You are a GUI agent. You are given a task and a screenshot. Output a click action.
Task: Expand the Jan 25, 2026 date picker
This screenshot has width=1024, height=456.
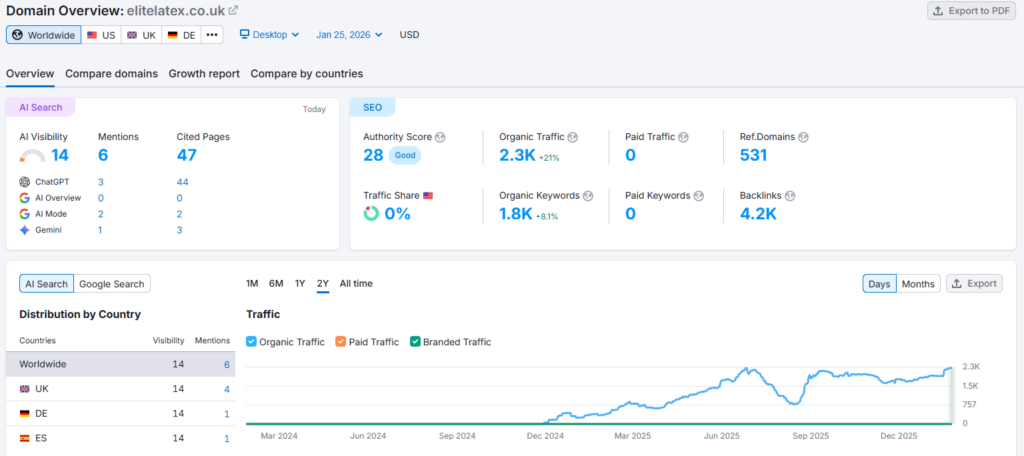coord(349,34)
